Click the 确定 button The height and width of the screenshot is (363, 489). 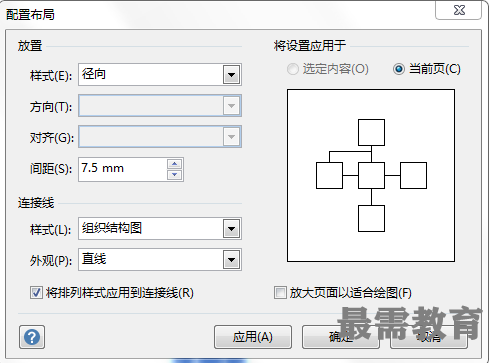tap(341, 337)
